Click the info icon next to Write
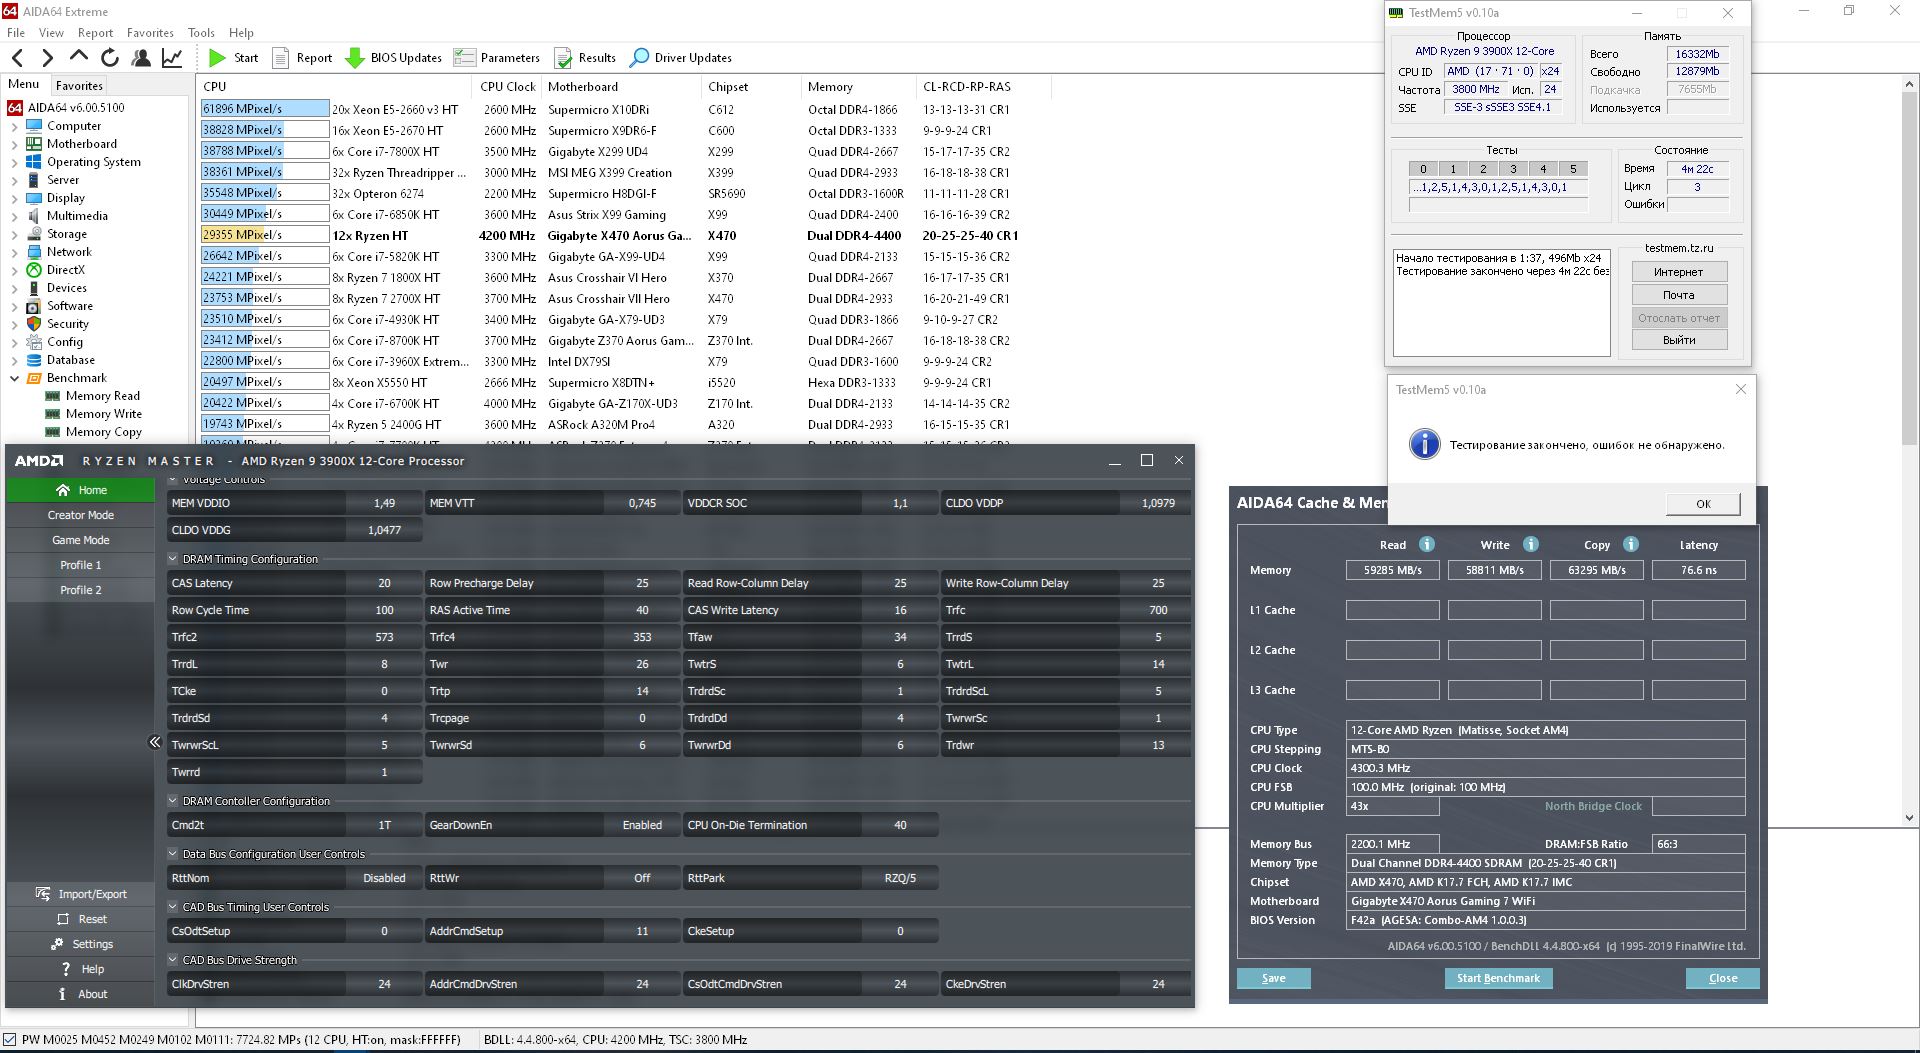The image size is (1920, 1053). pos(1531,544)
